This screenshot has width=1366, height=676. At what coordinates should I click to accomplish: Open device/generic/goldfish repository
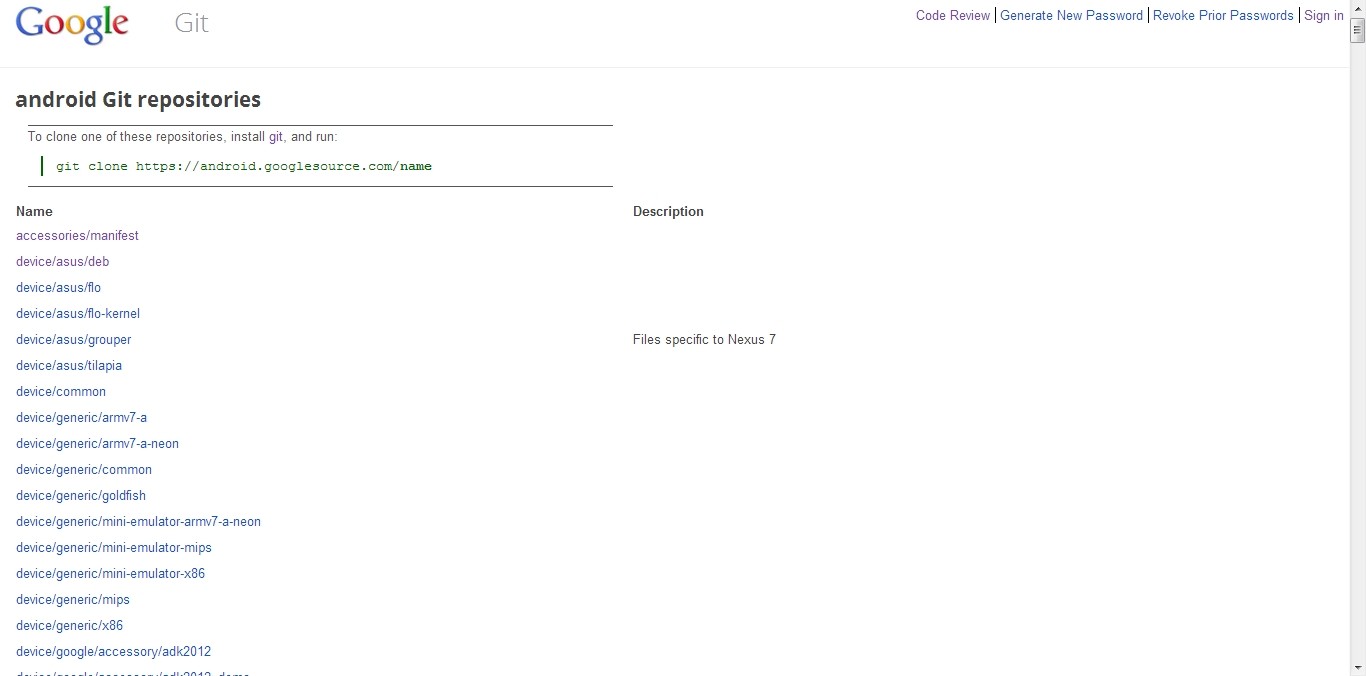tap(81, 496)
